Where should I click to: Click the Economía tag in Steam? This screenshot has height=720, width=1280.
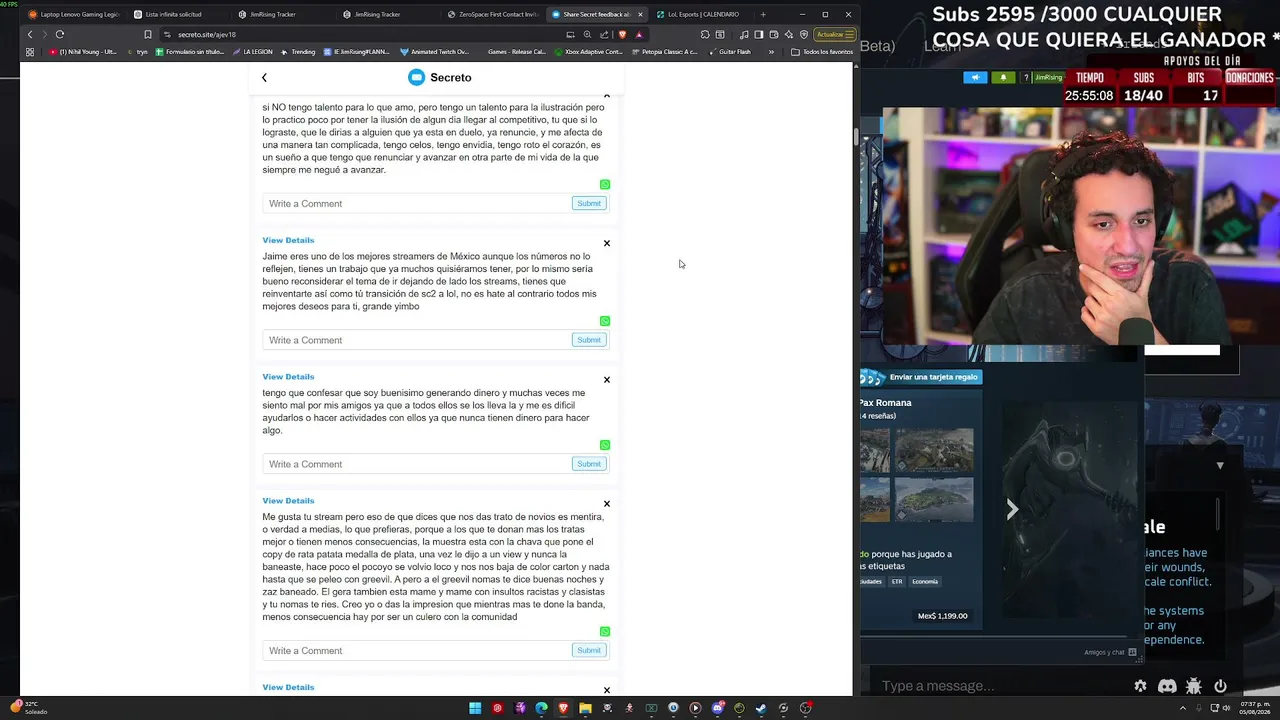pos(925,582)
